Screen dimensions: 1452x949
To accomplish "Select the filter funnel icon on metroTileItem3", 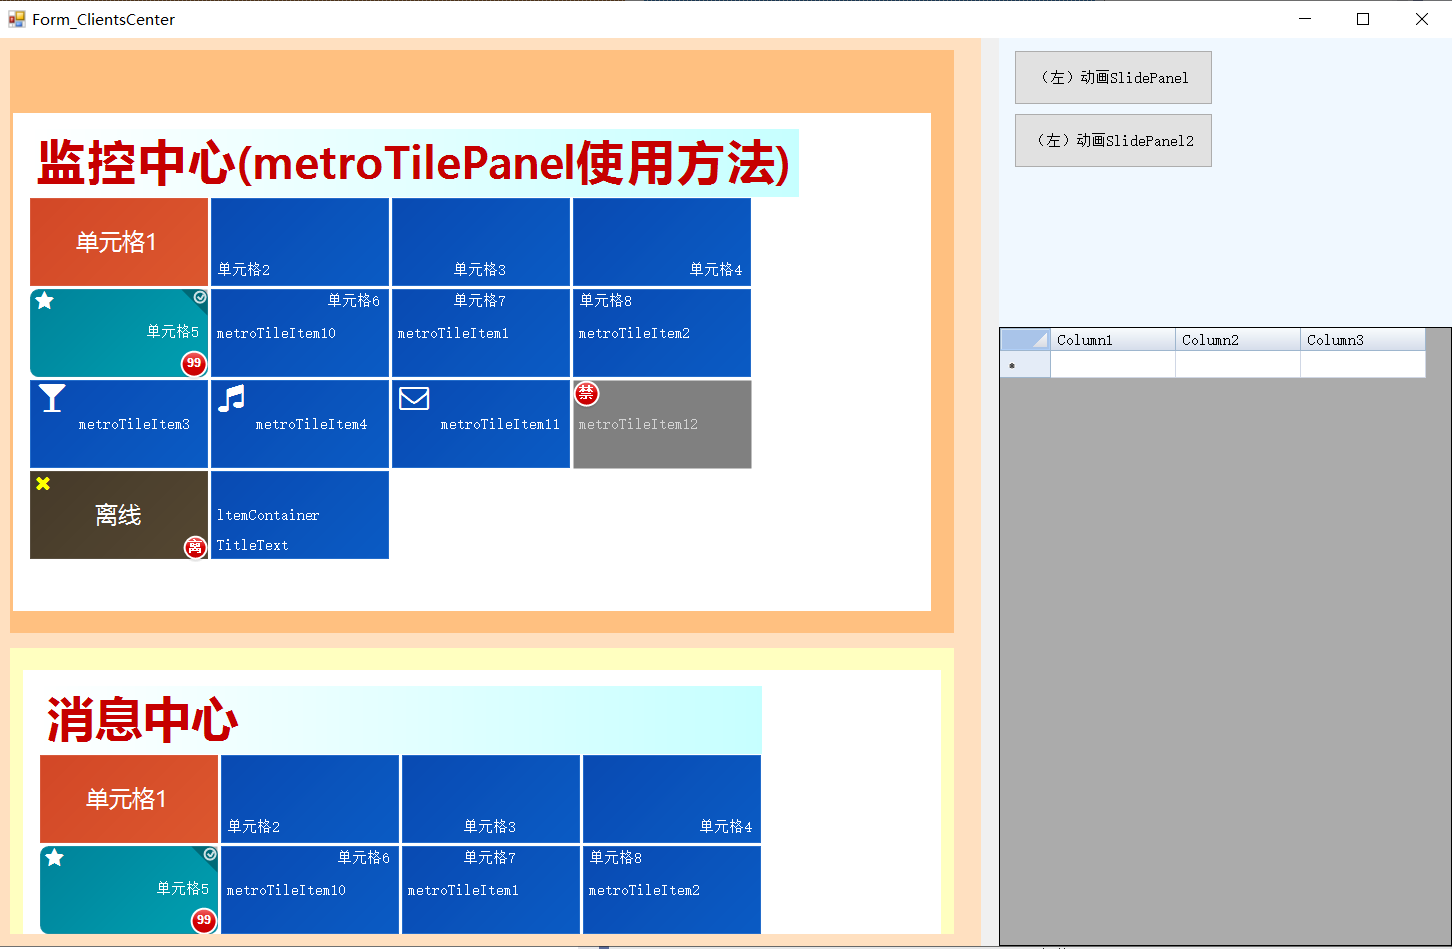I will [x=52, y=398].
